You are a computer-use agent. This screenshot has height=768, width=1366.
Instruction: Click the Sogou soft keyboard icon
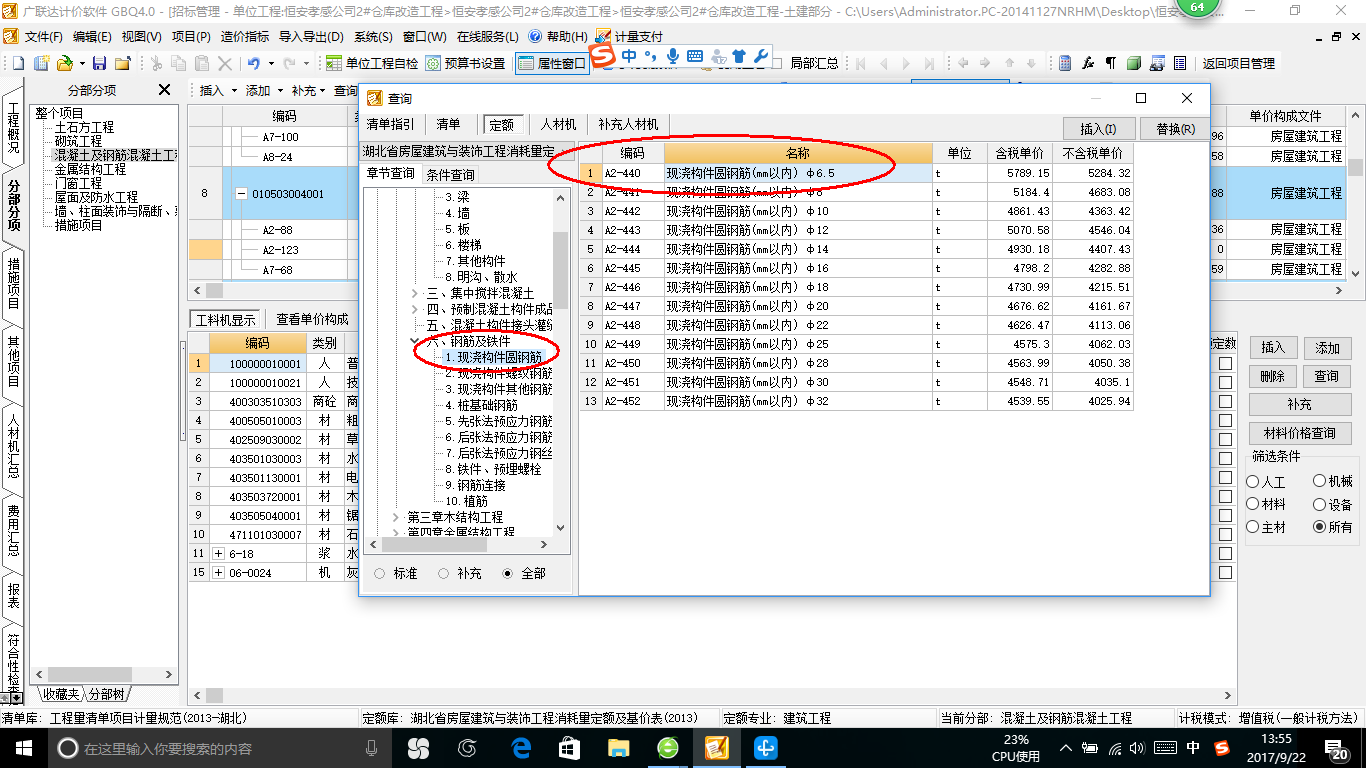(695, 56)
